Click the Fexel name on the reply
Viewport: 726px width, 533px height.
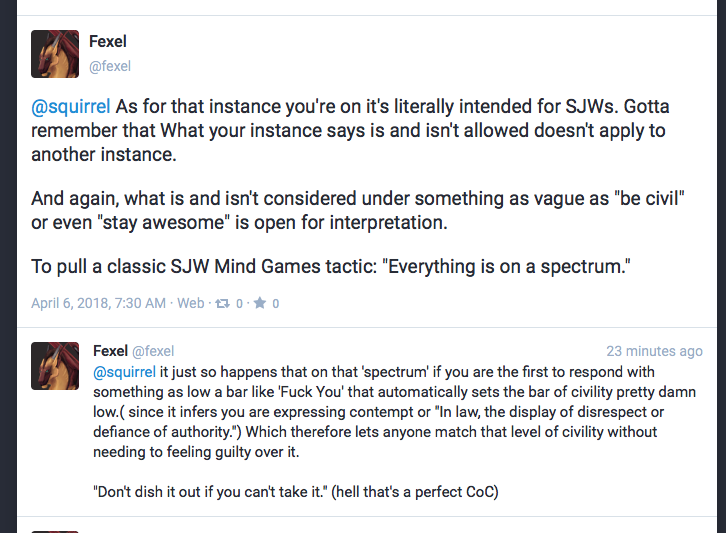[x=110, y=351]
